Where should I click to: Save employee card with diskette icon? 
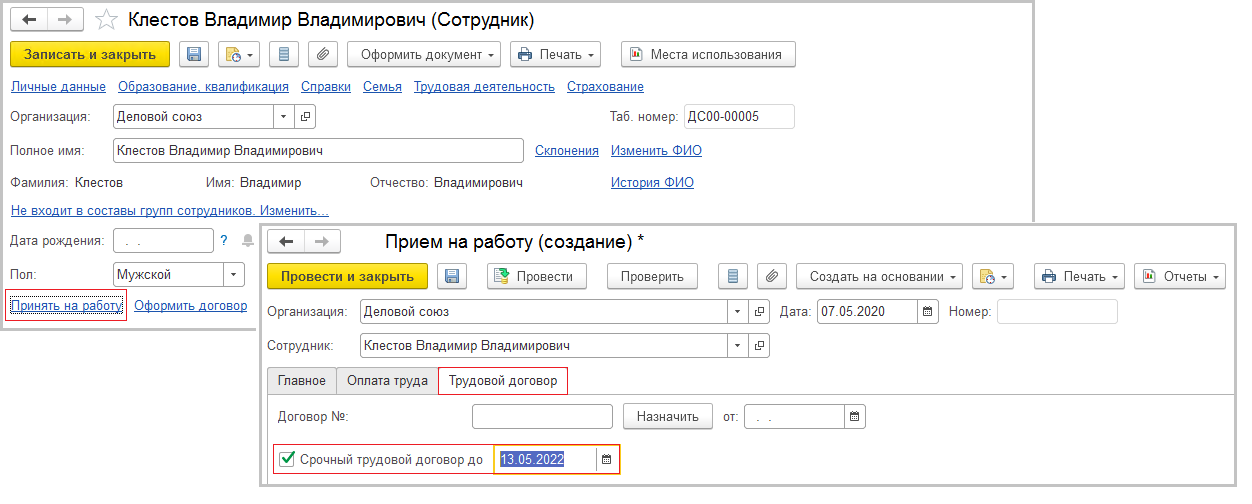click(194, 54)
